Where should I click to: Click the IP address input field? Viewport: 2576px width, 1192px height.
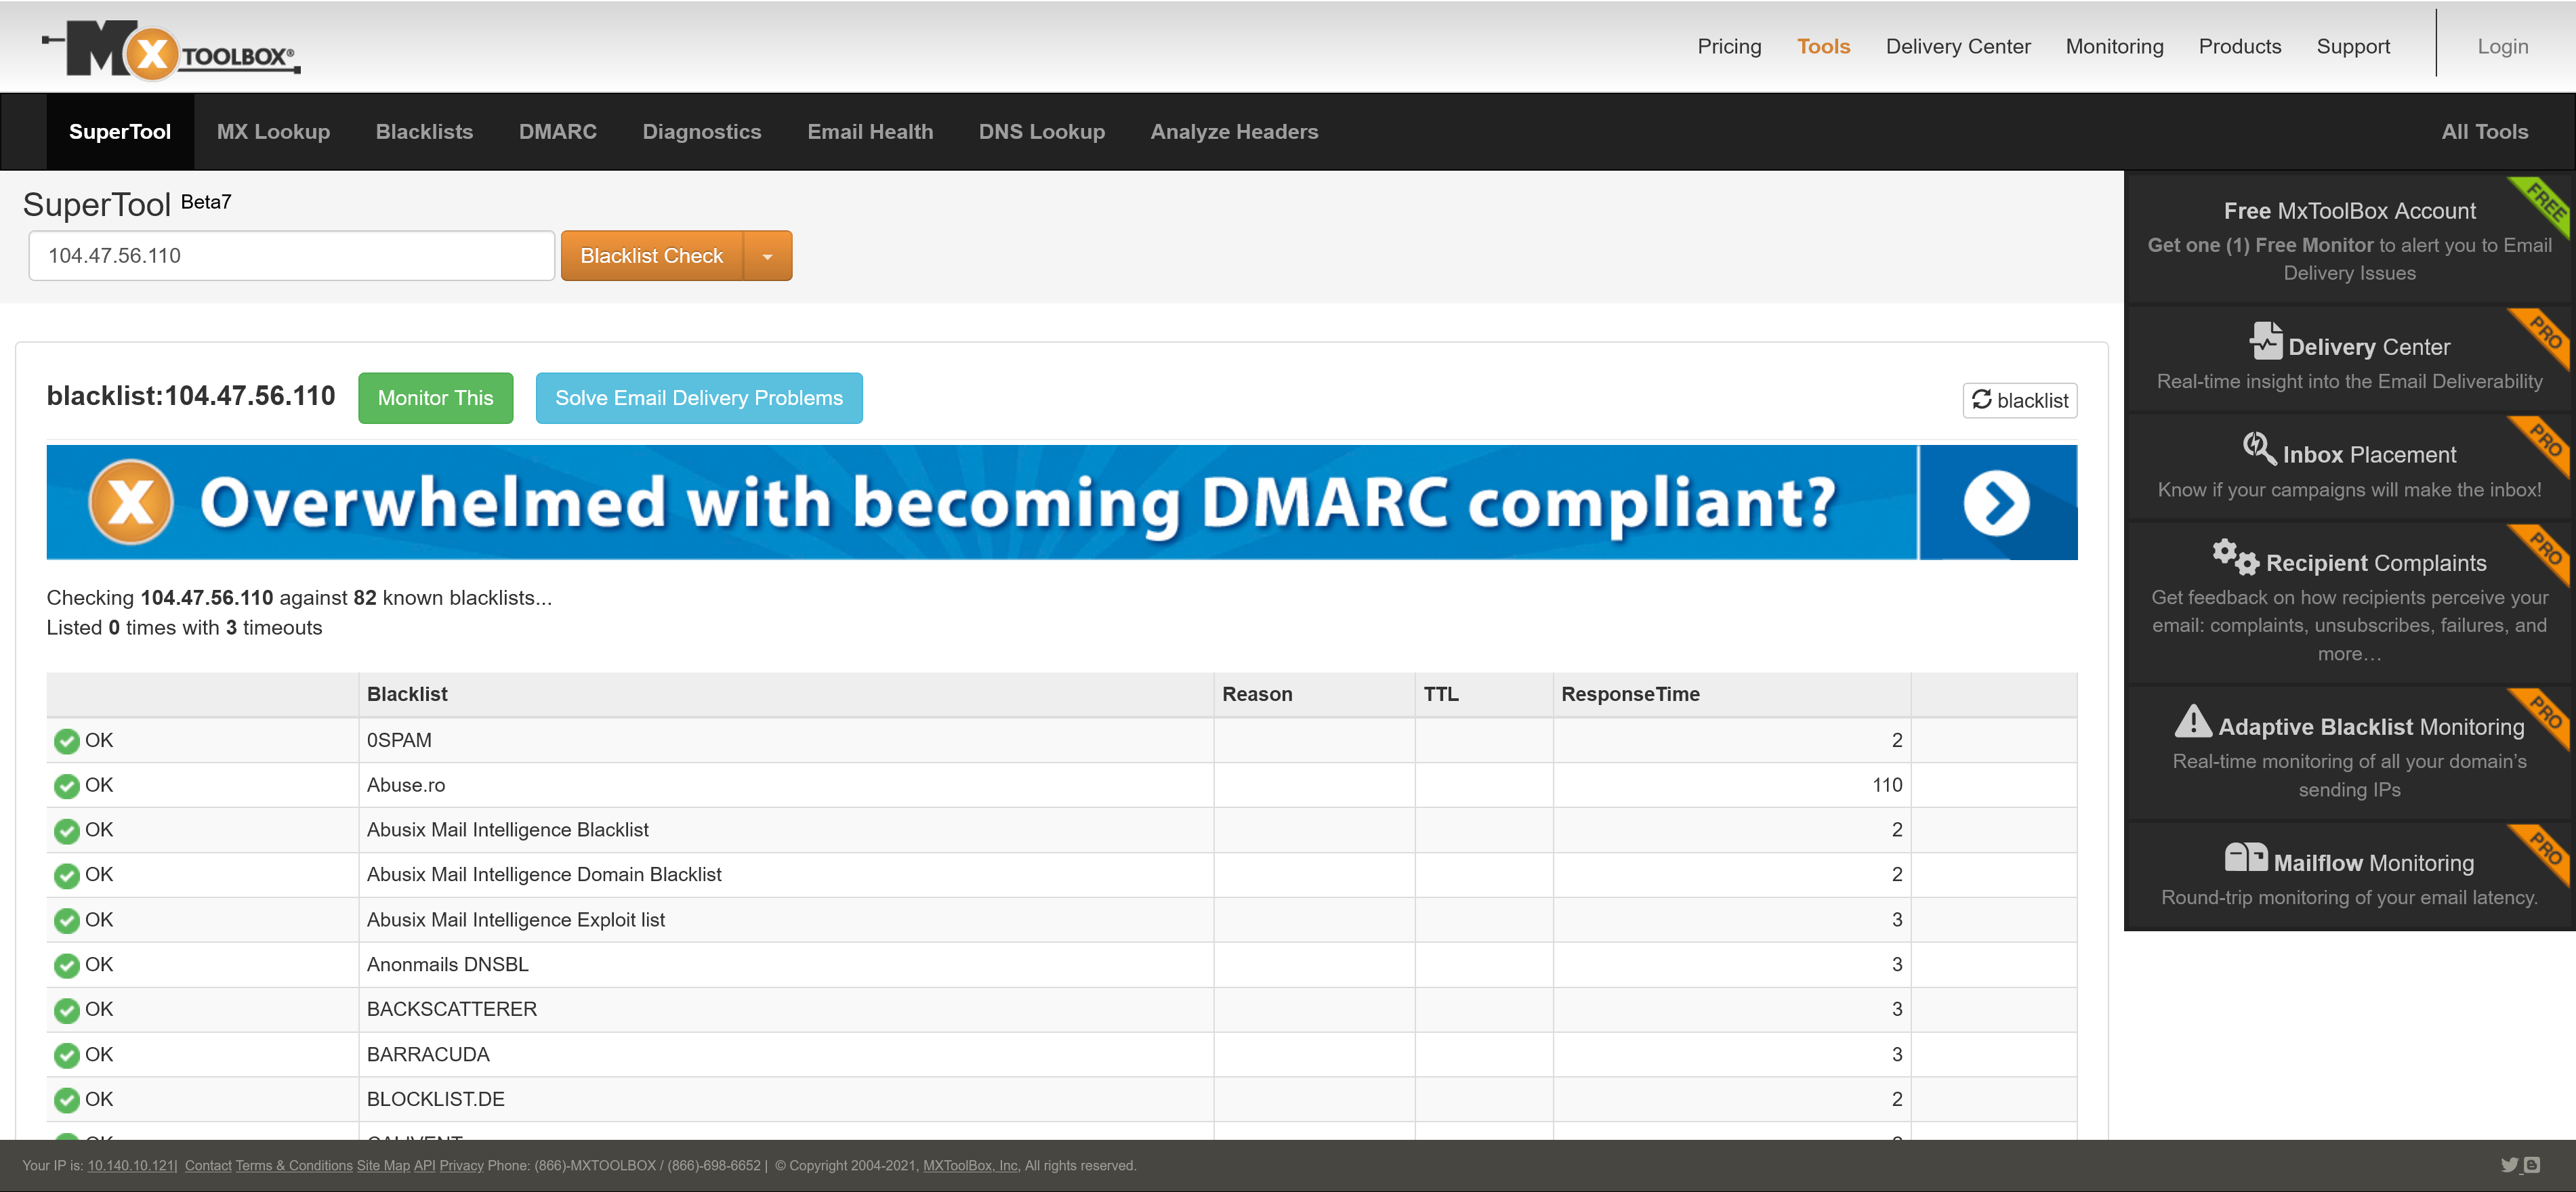[x=291, y=256]
